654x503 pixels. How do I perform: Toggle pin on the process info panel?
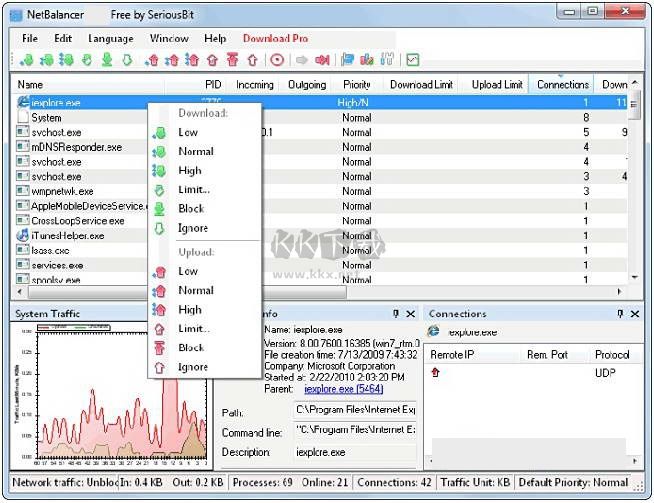pos(396,314)
